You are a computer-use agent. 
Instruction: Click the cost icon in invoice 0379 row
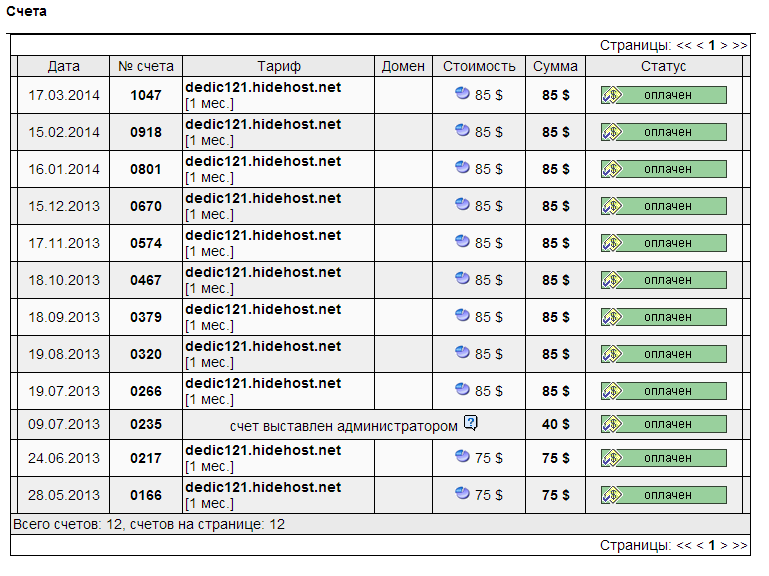462,315
